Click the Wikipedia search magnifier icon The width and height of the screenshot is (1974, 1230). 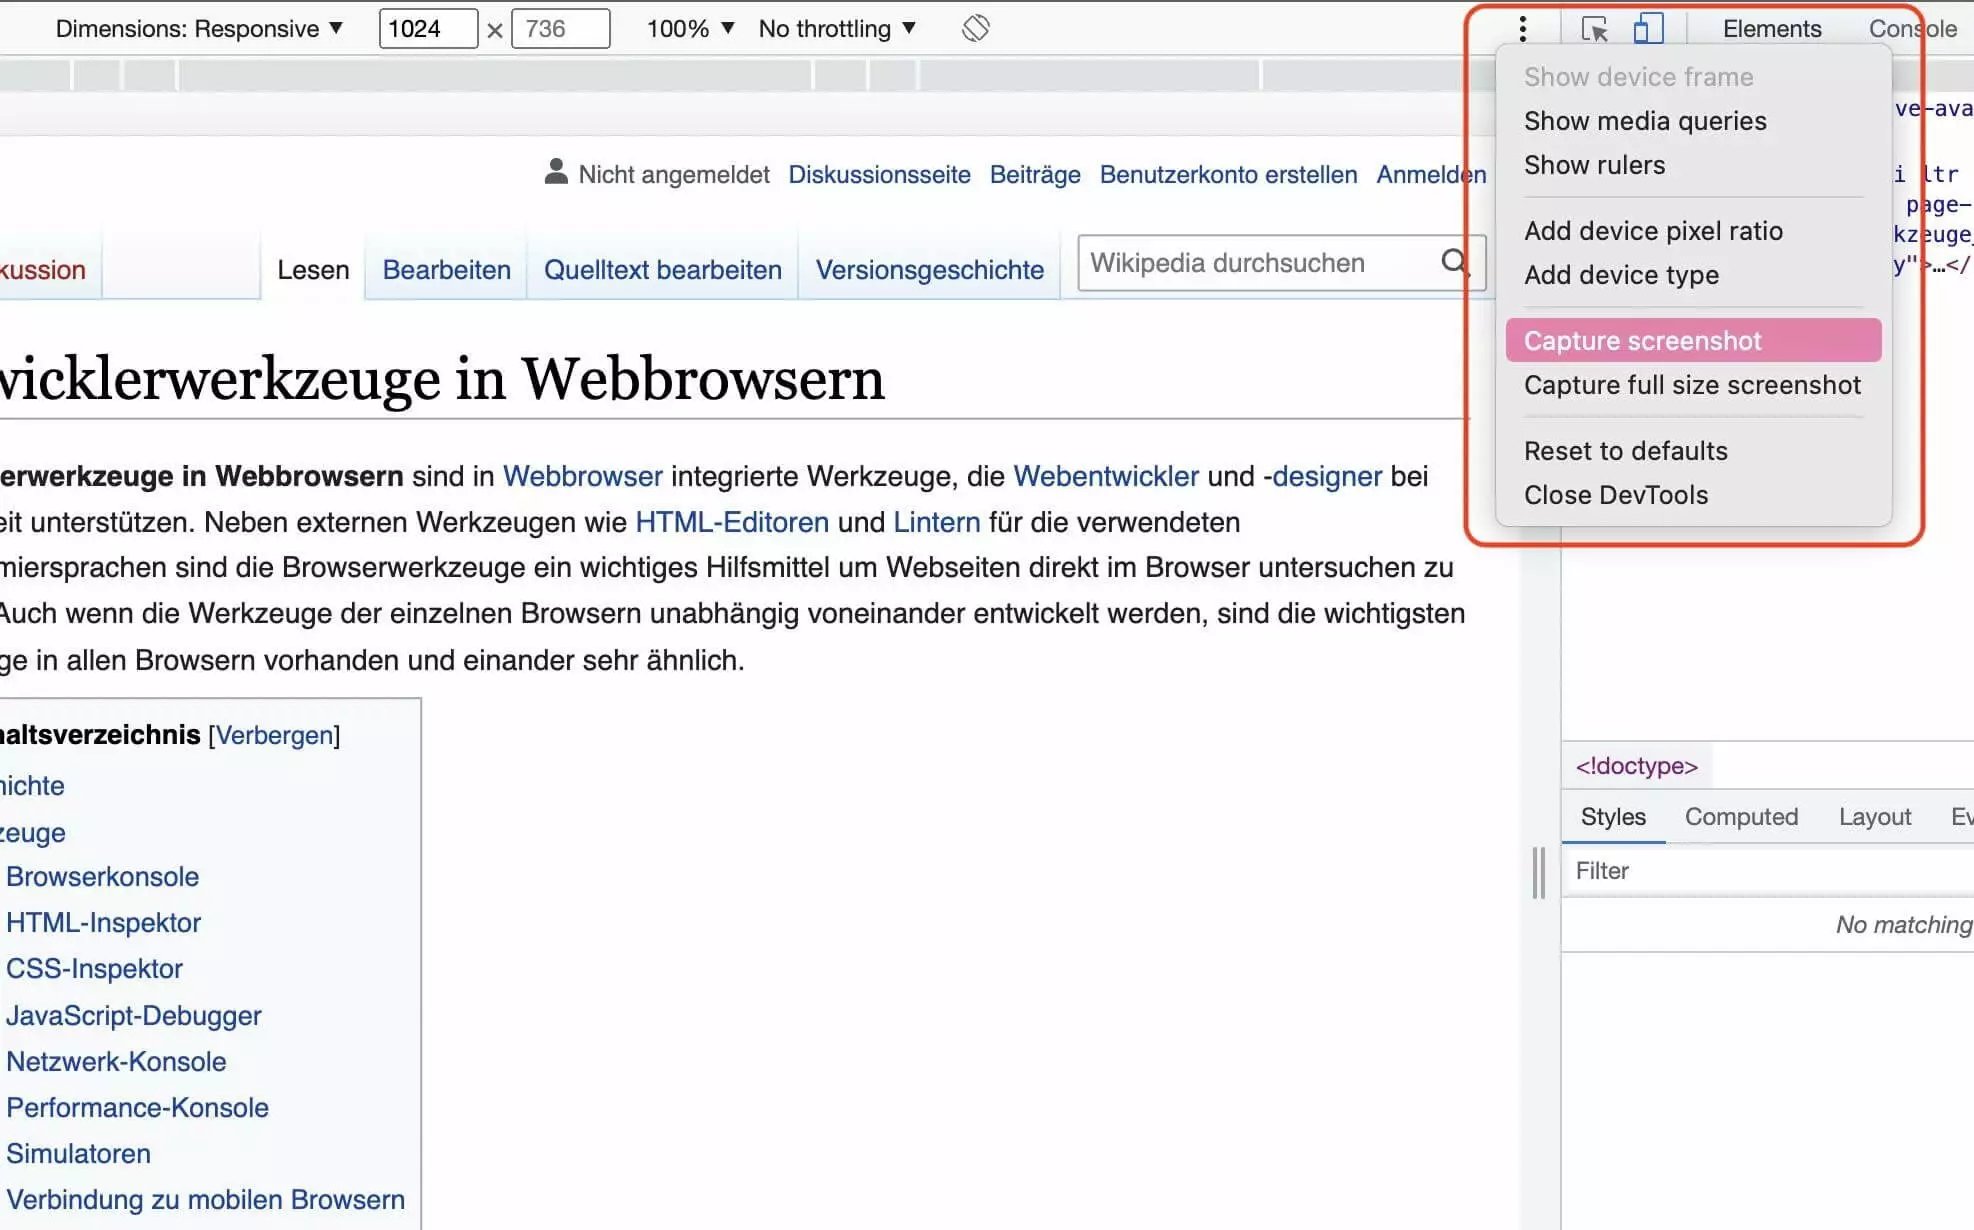coord(1455,262)
